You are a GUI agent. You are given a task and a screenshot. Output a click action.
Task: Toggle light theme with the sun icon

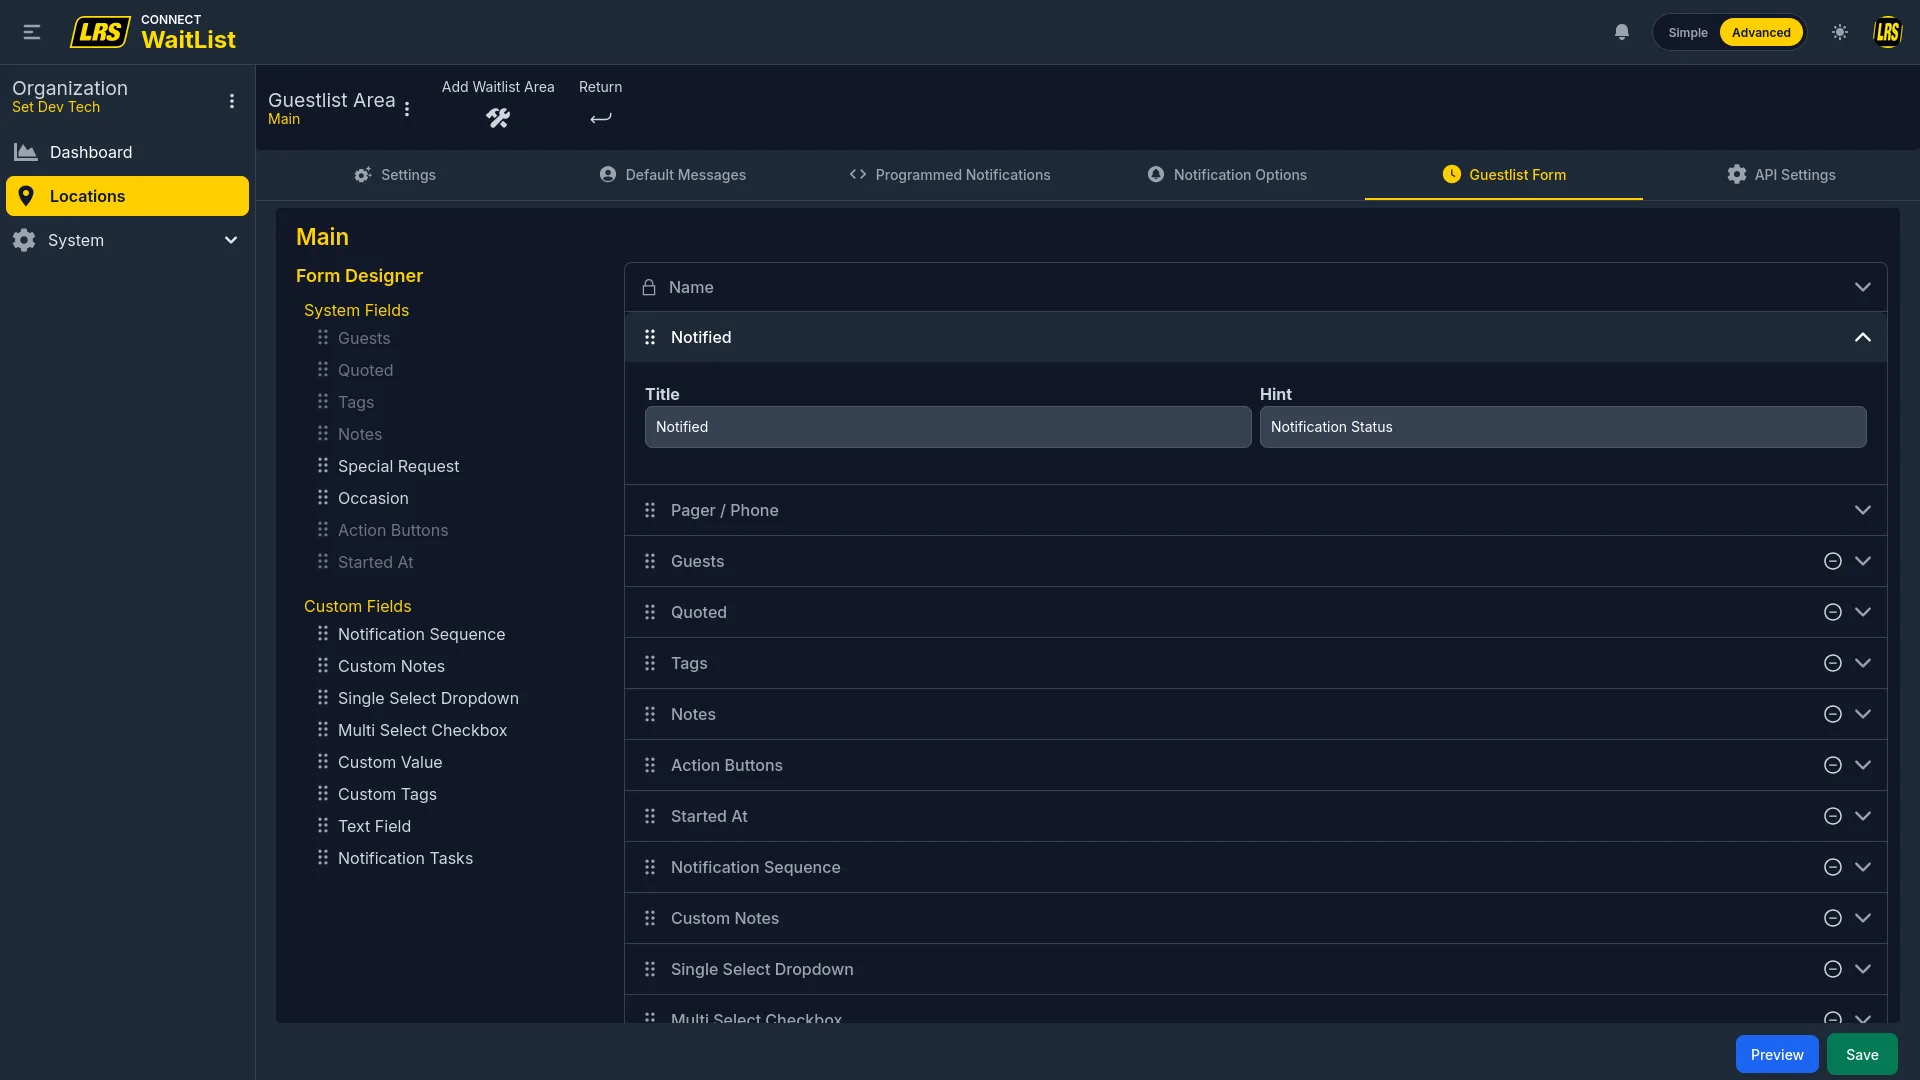tap(1840, 32)
